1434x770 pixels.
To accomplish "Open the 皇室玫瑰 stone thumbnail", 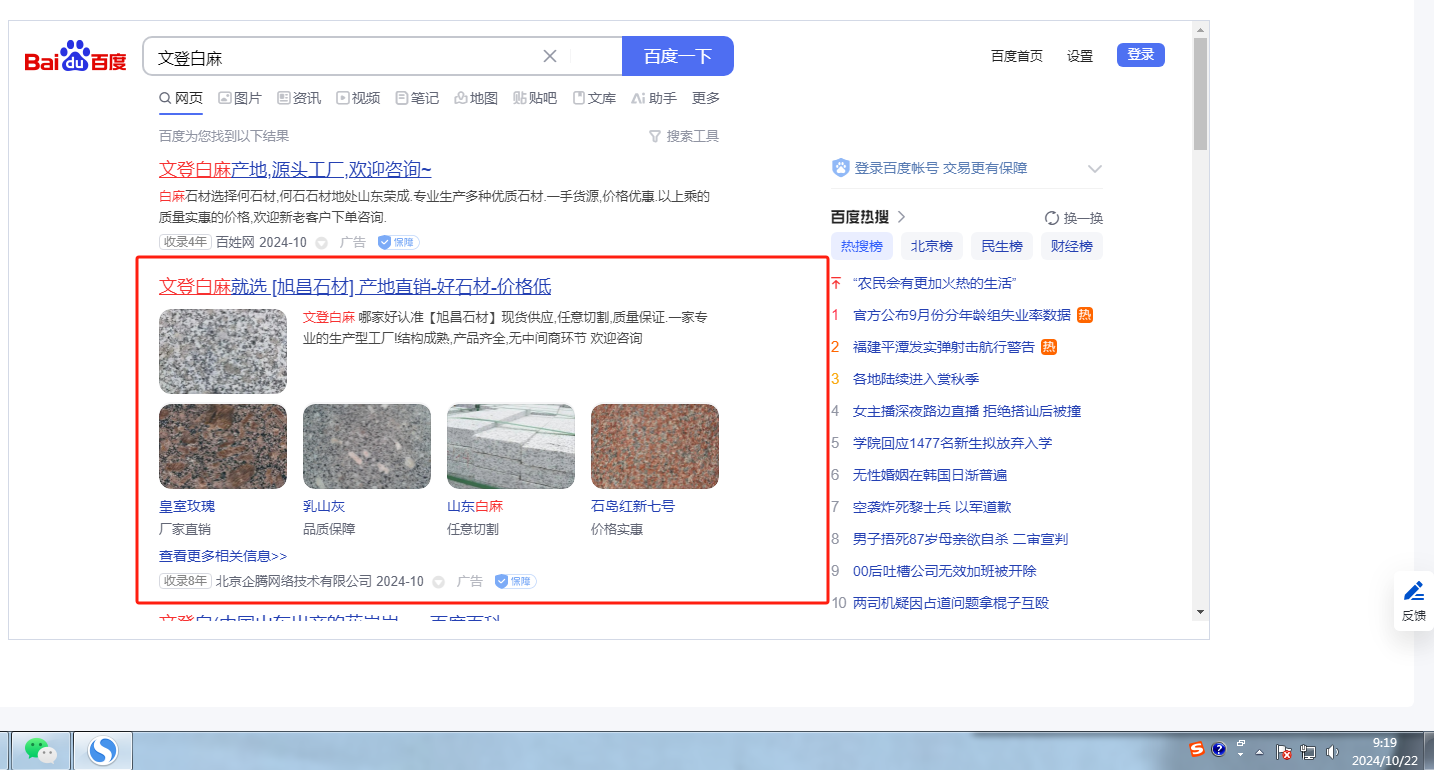I will pos(223,446).
